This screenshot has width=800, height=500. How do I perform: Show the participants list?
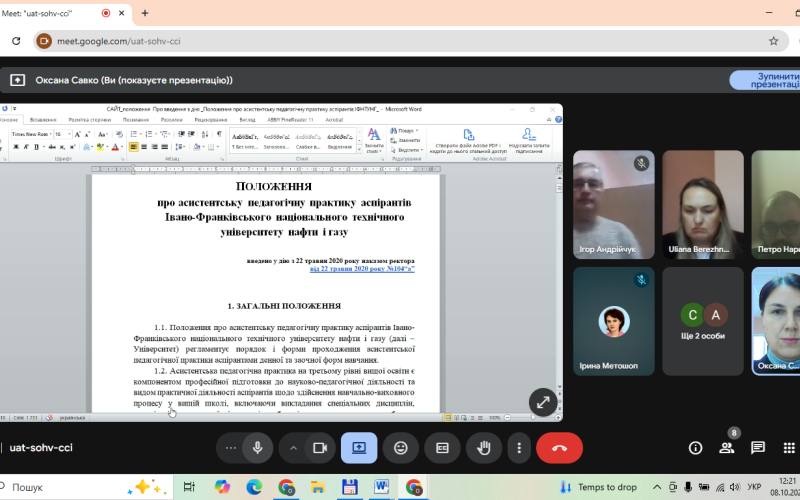click(x=727, y=448)
